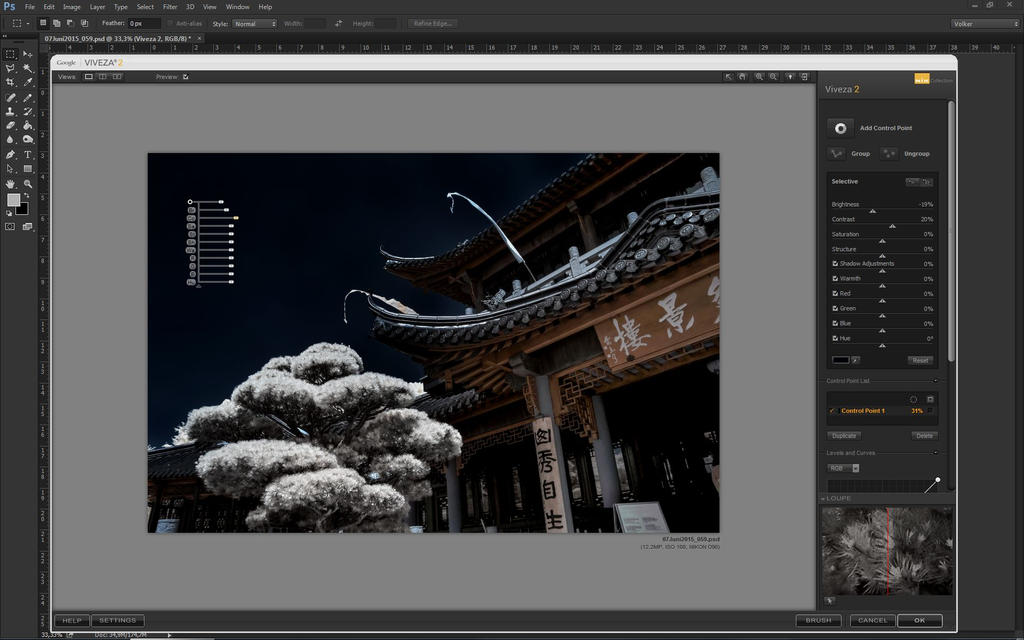Click the Add Control Point icon

pos(841,128)
